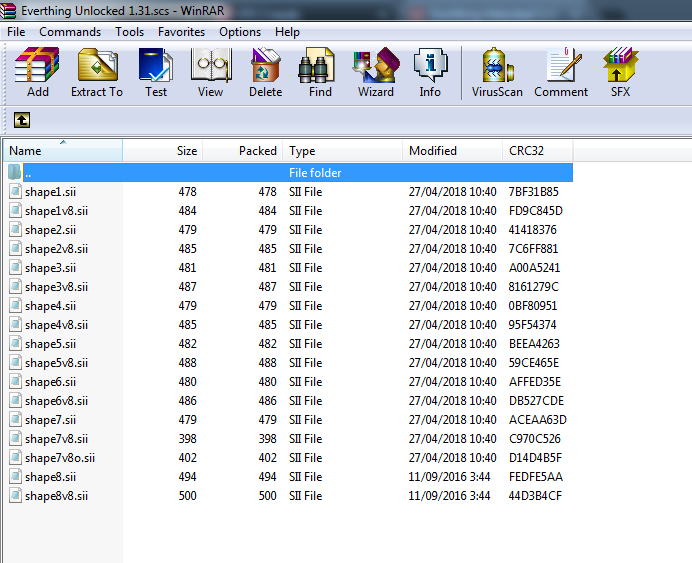Click CRC32 value ACEAA63D
The width and height of the screenshot is (692, 563).
(x=538, y=420)
